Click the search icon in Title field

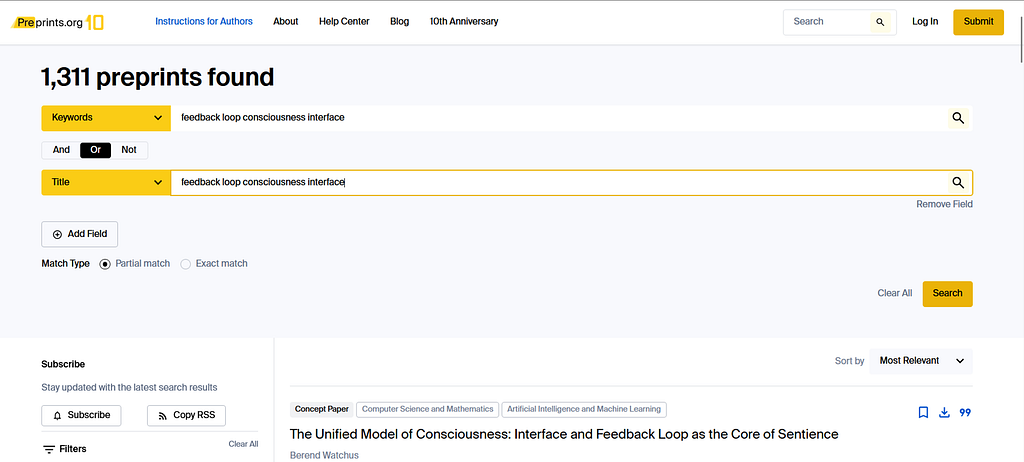(957, 183)
